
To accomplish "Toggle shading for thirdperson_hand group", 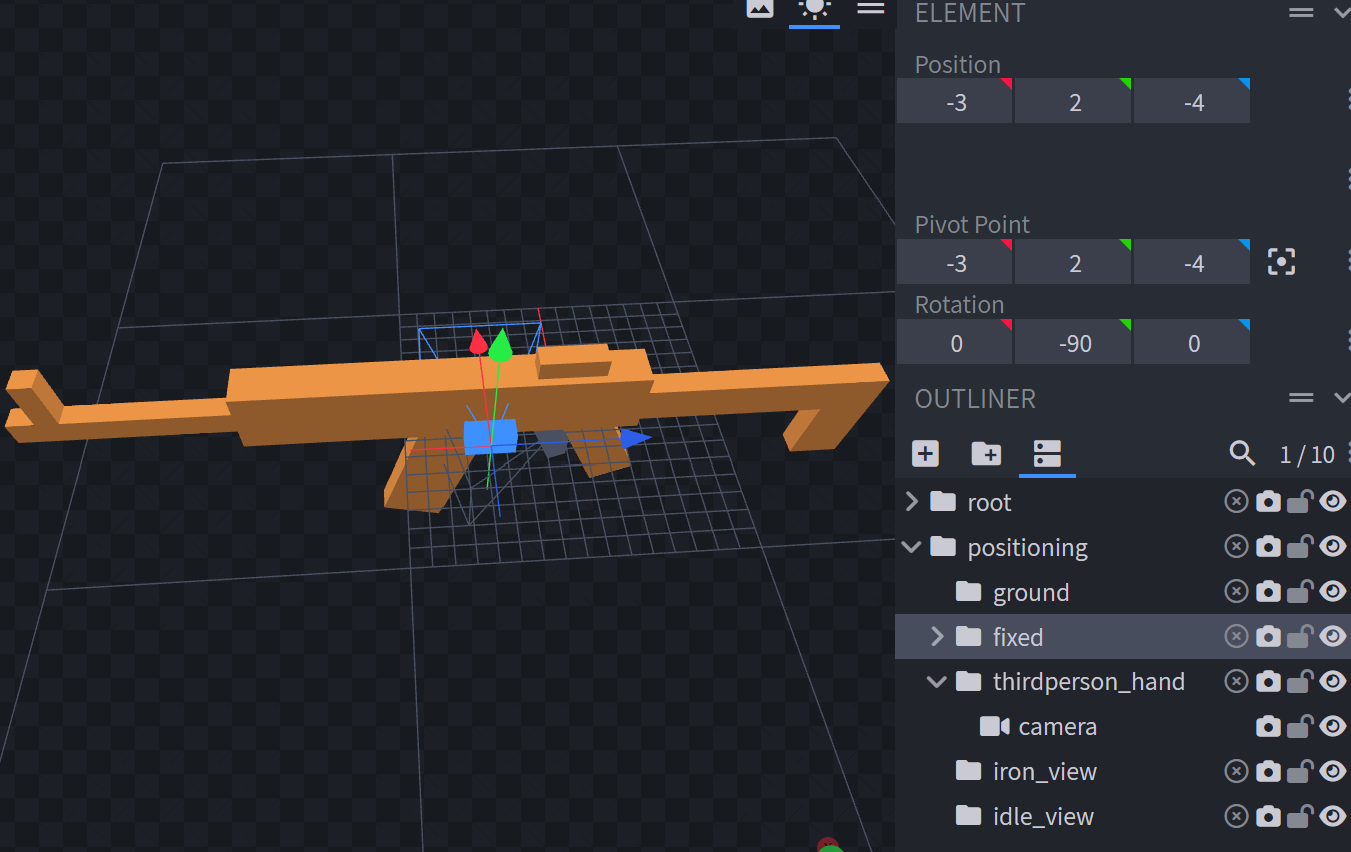I will [1268, 681].
